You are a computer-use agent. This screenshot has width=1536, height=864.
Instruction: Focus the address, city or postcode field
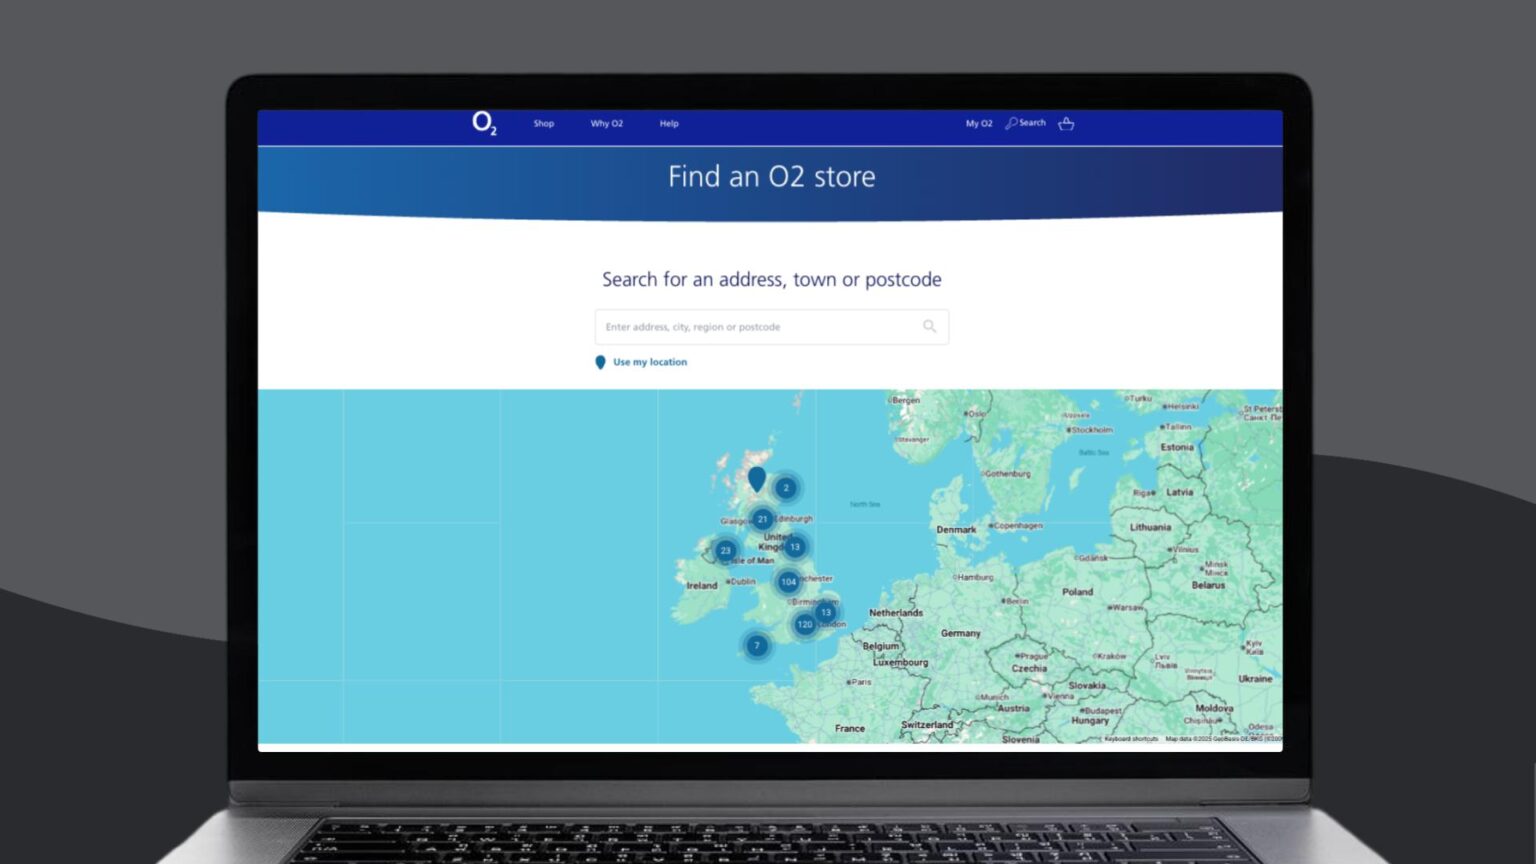pos(772,327)
